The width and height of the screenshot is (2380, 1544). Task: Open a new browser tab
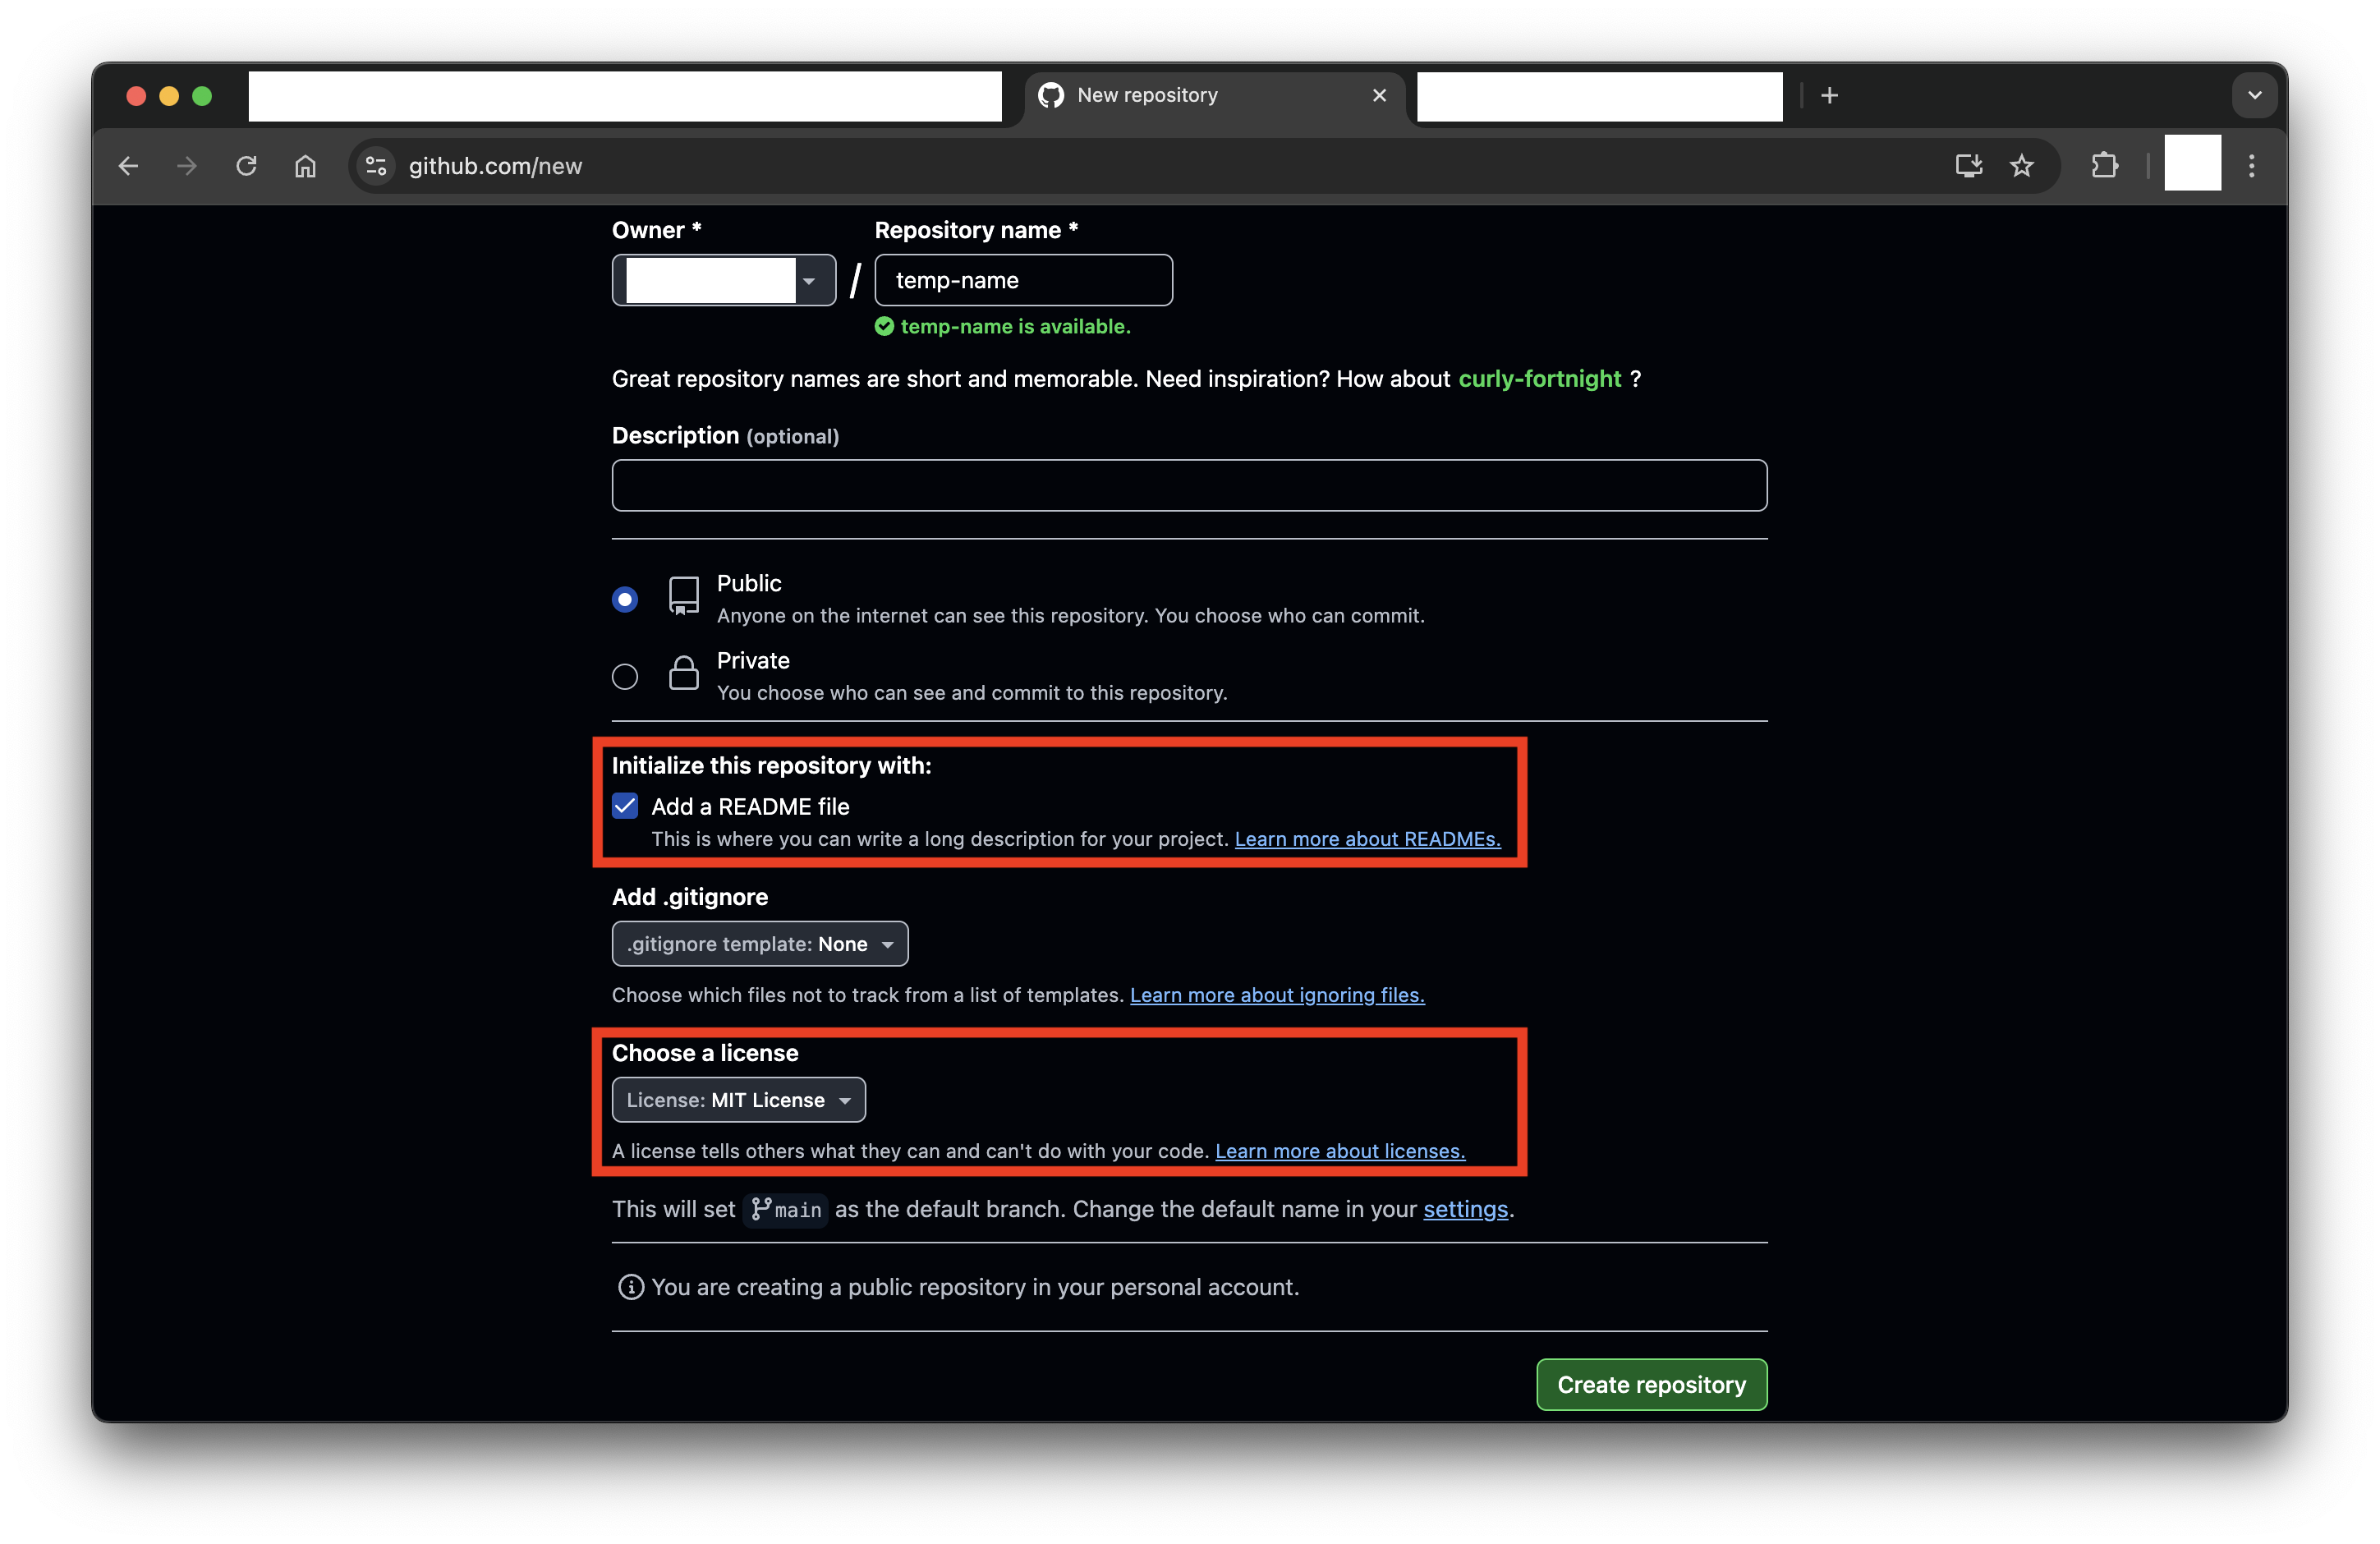1829,95
